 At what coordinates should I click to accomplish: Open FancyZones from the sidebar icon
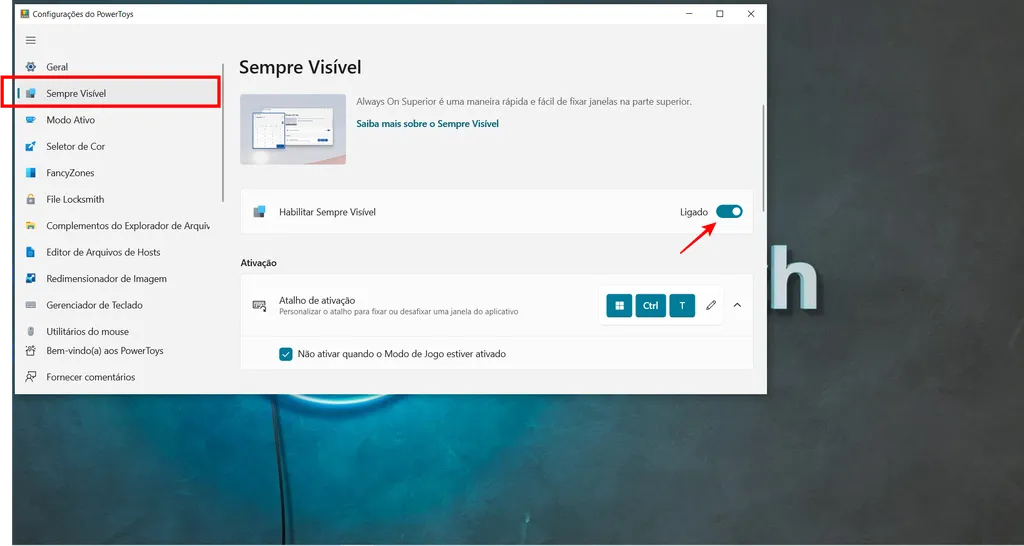(x=31, y=173)
